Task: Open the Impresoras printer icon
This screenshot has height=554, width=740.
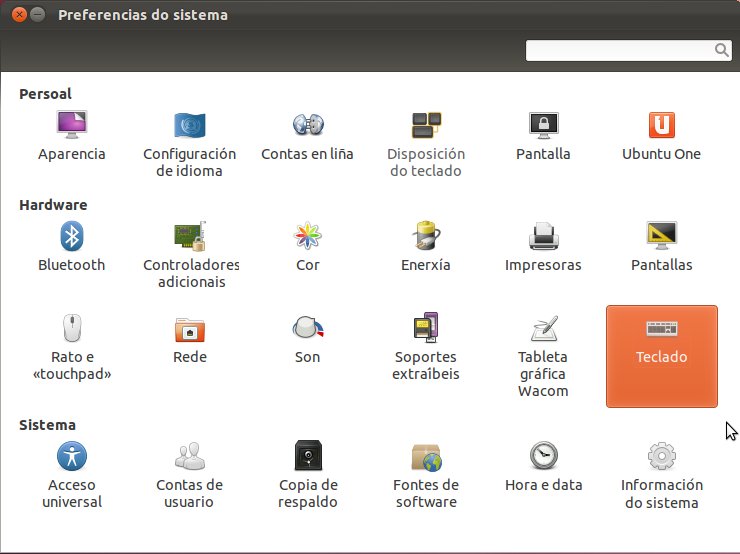Action: click(544, 235)
